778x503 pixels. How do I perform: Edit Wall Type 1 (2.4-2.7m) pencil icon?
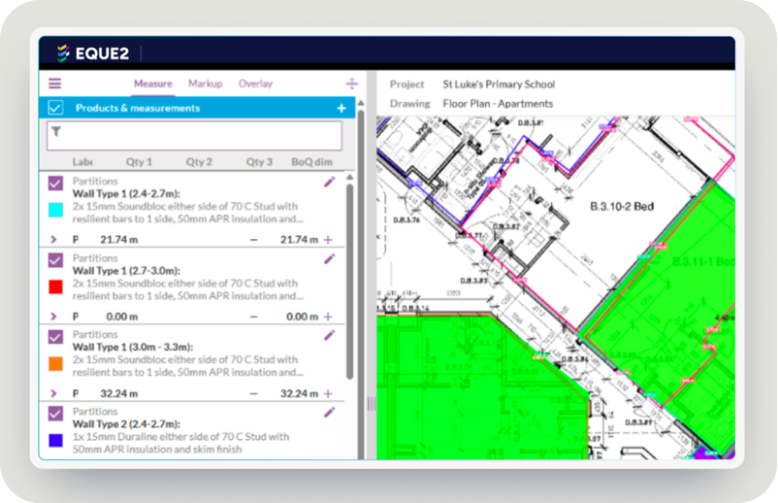pos(329,182)
